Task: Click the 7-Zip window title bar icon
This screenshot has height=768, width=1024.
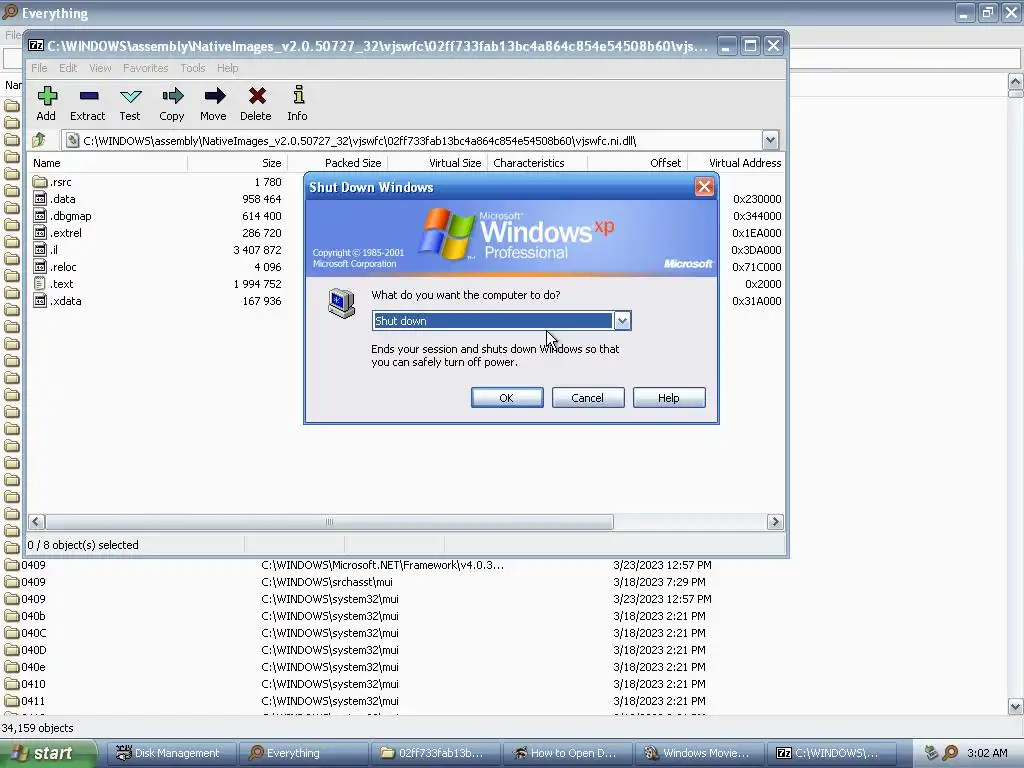Action: coord(36,46)
